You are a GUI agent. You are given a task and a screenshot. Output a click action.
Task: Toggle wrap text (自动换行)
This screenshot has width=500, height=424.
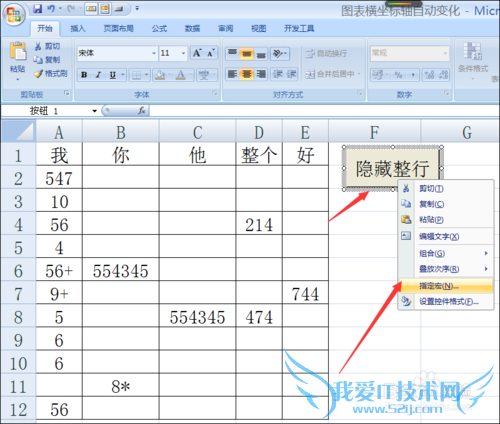pyautogui.click(x=326, y=53)
